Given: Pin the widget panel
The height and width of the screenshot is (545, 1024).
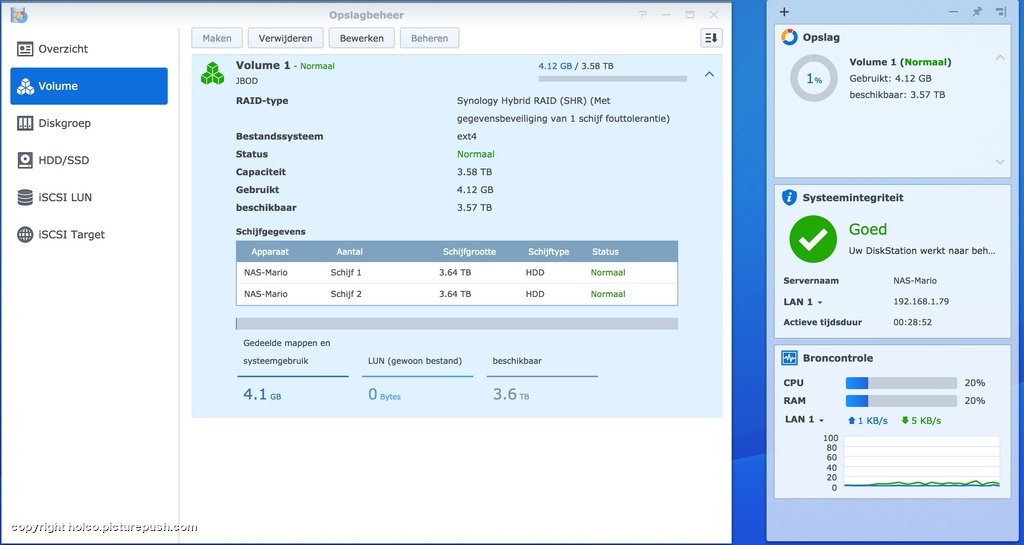Looking at the screenshot, I should pos(977,12).
